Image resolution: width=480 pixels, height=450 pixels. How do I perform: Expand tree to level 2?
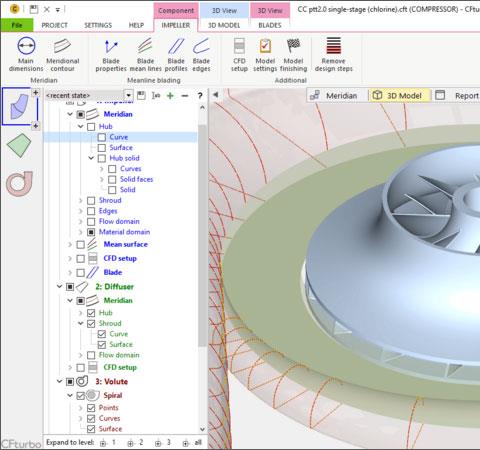pos(135,443)
